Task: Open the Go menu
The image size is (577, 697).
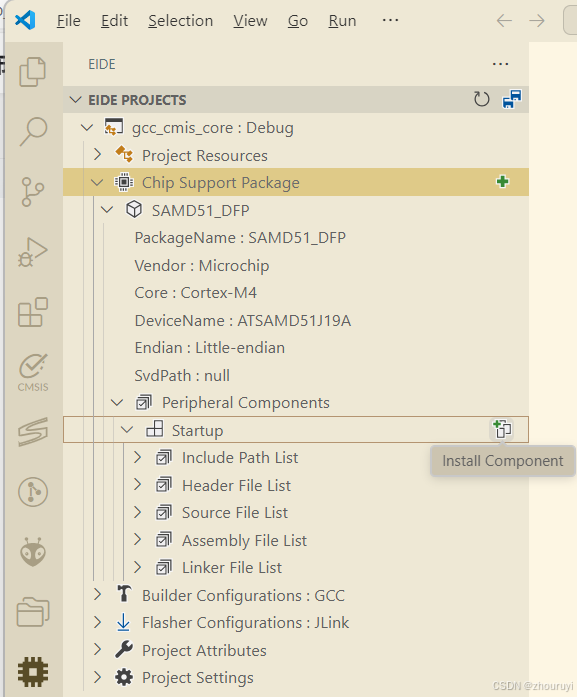Action: (x=298, y=21)
